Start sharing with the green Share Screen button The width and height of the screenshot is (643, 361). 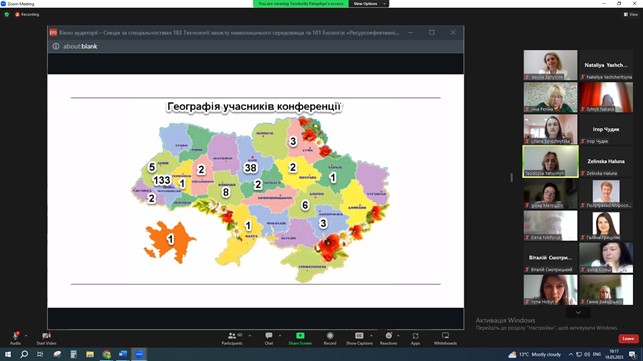tap(300, 338)
